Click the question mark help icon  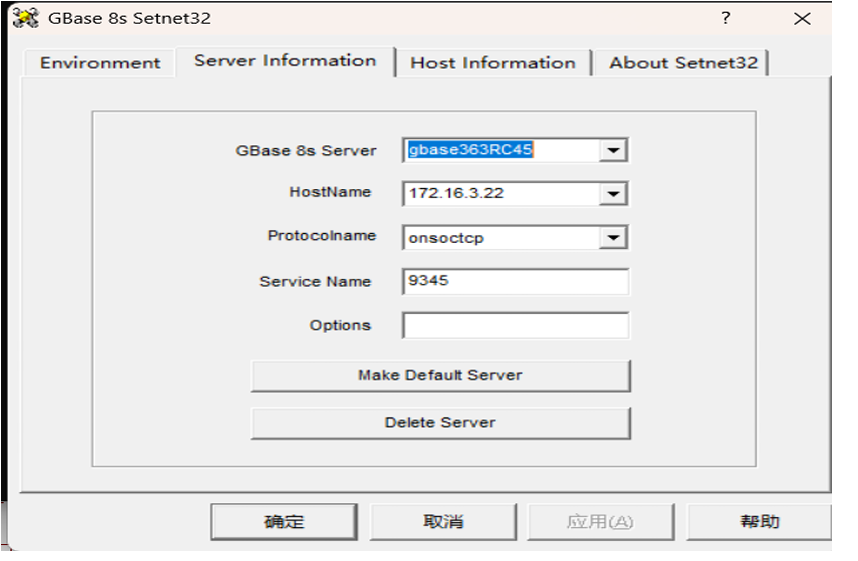pyautogui.click(x=726, y=18)
